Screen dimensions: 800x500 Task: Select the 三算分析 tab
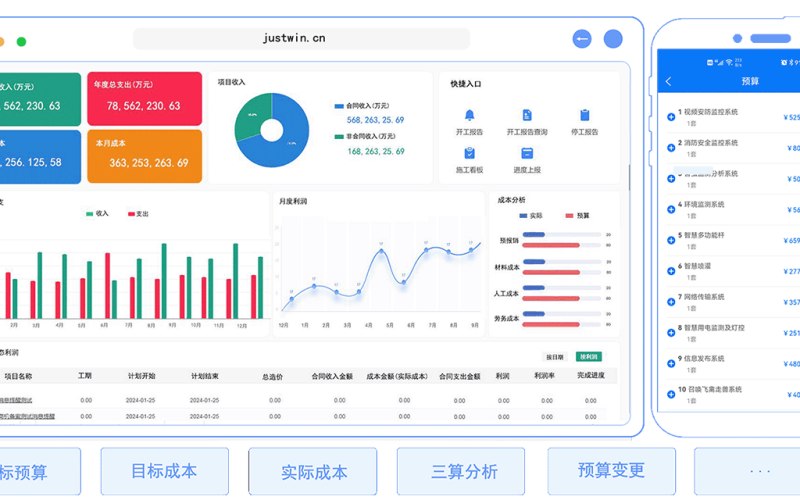coord(463,471)
